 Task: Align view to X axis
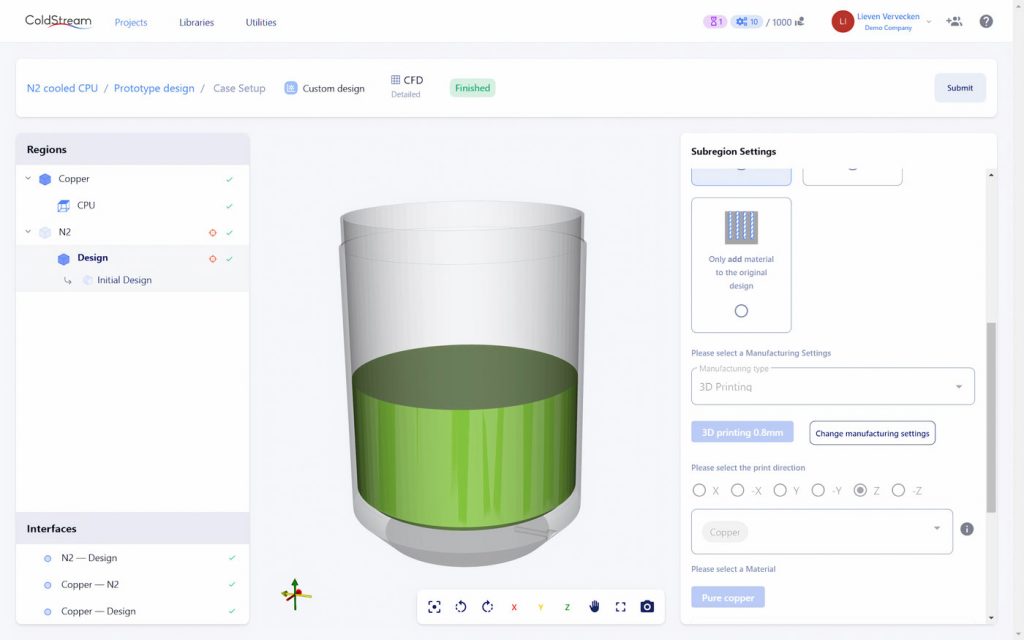point(514,607)
